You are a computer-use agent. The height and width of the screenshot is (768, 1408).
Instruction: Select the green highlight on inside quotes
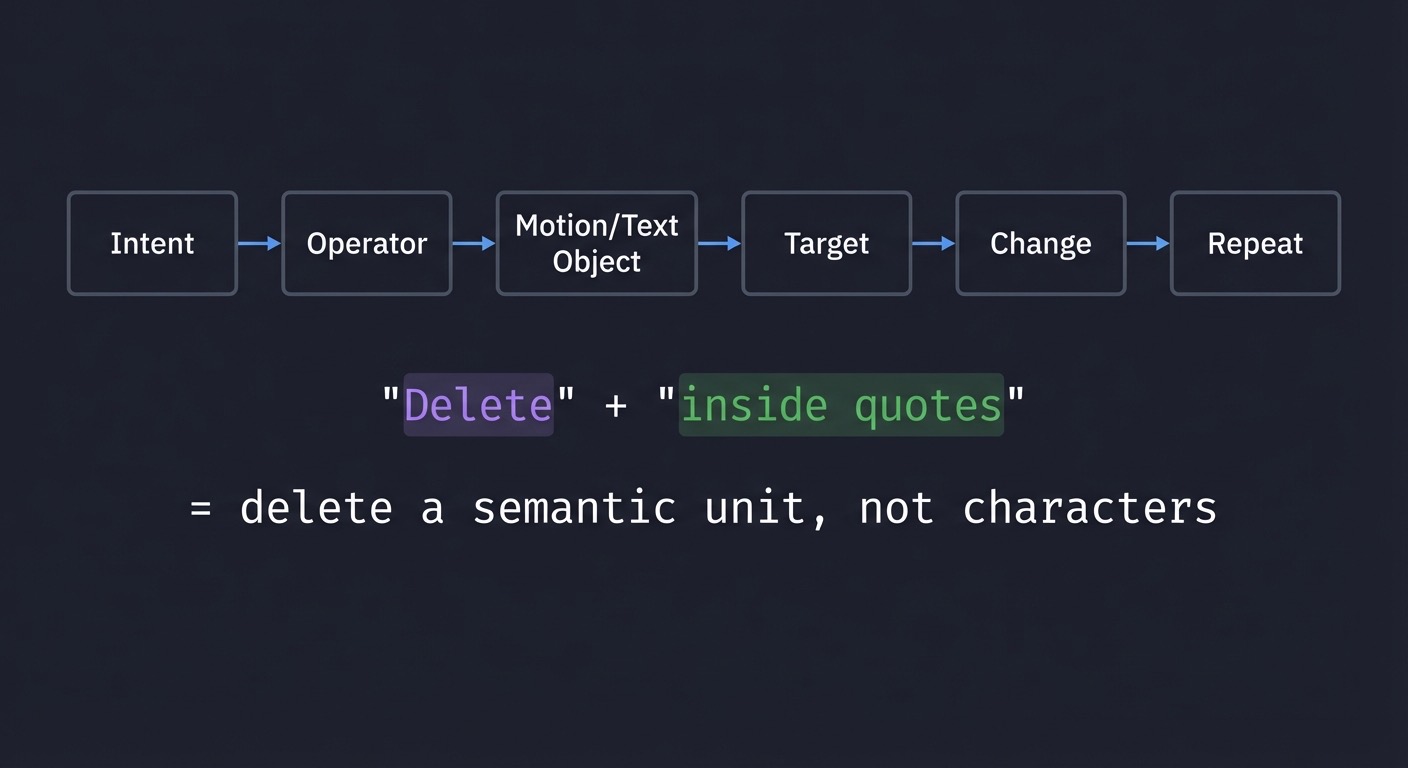point(841,404)
